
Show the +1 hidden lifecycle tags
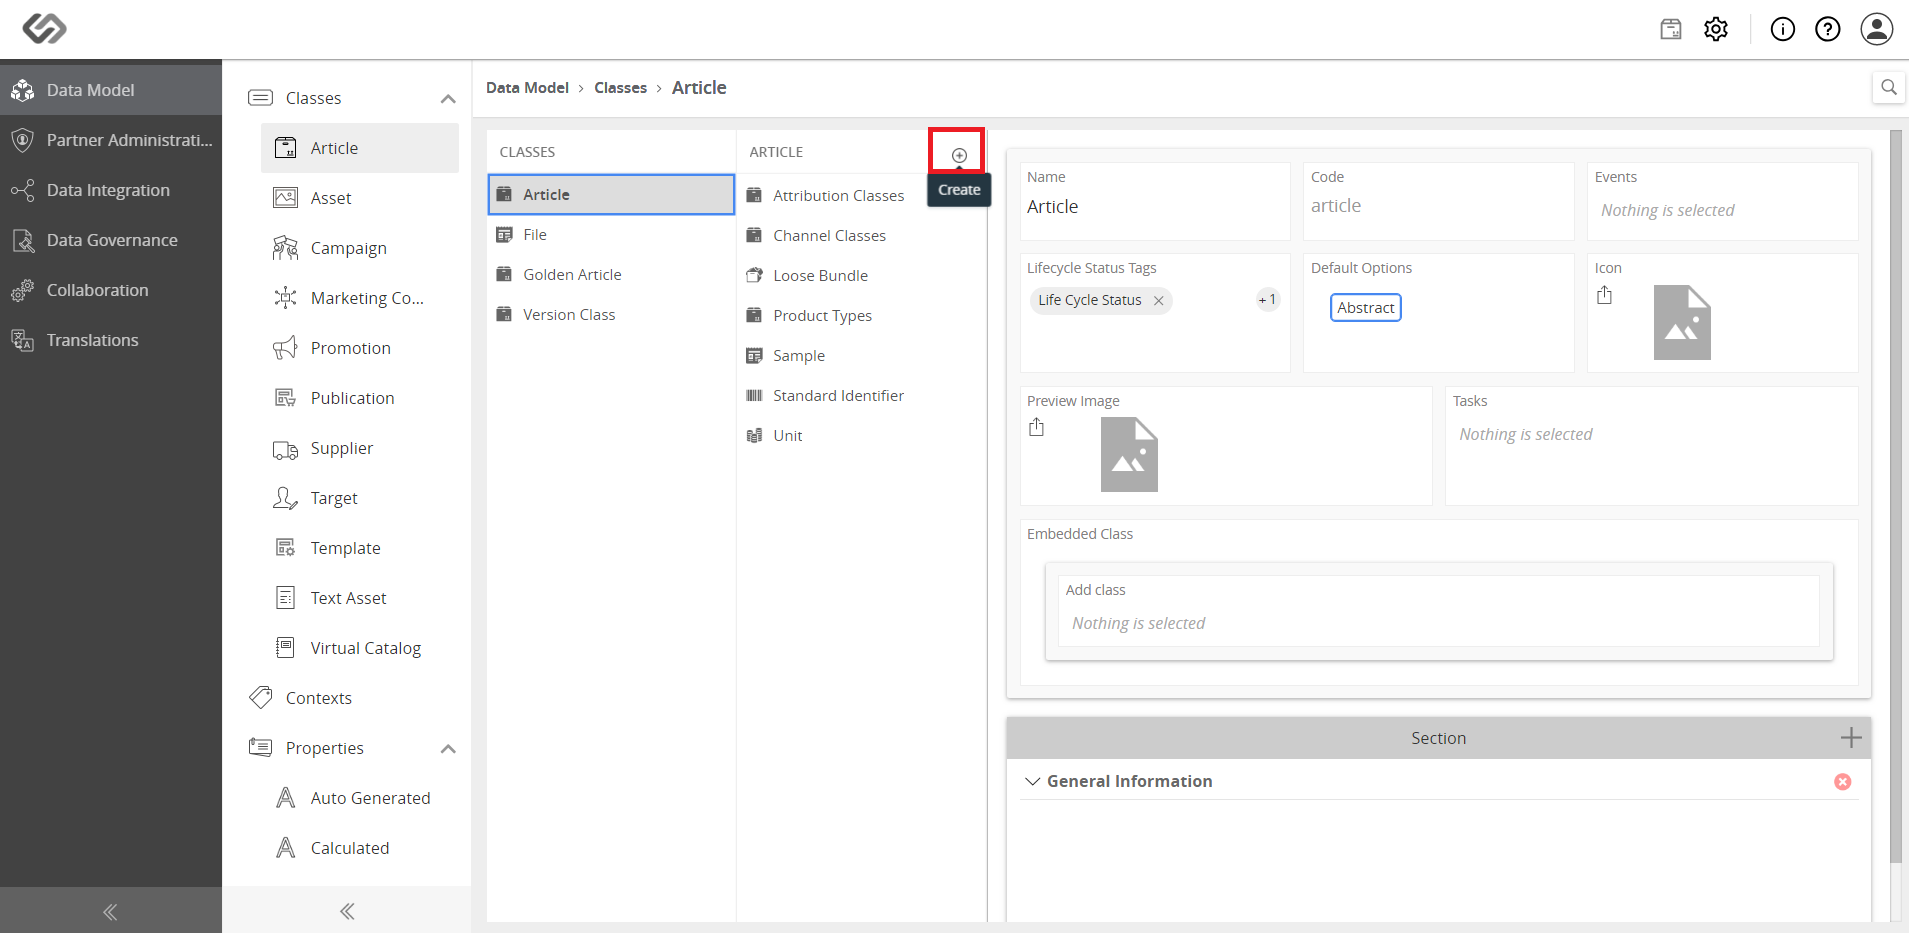coord(1268,300)
